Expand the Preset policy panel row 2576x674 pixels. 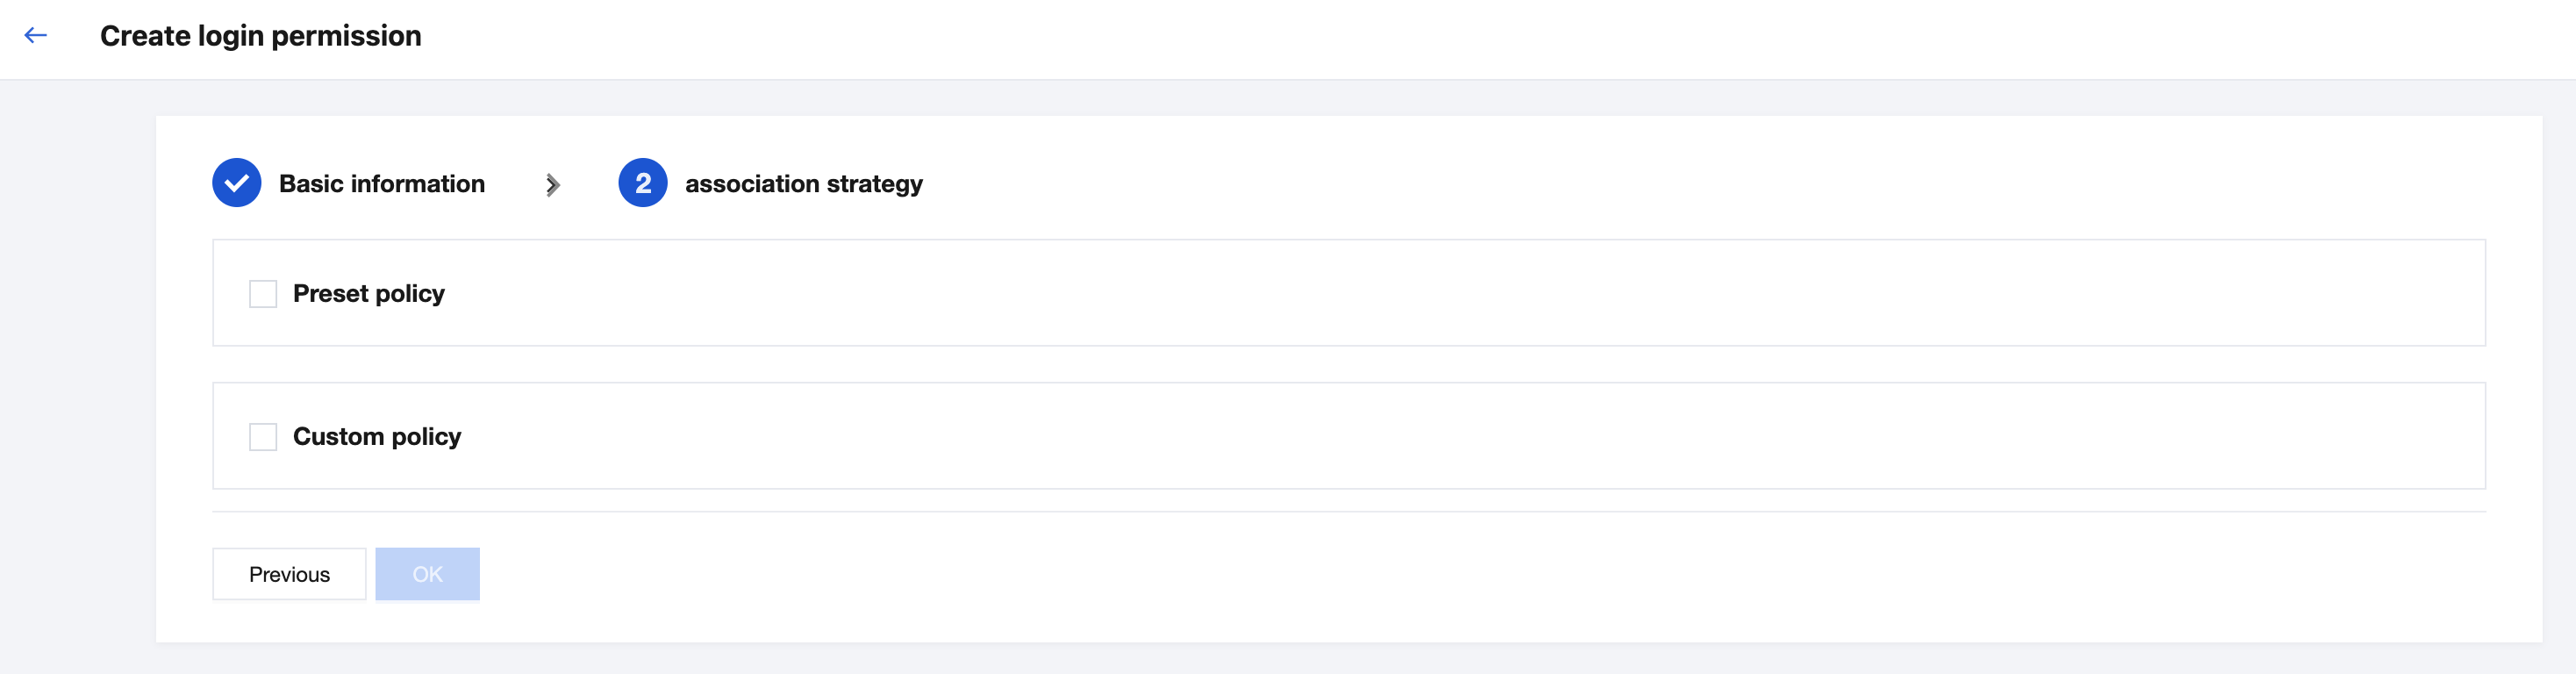(1400, 293)
